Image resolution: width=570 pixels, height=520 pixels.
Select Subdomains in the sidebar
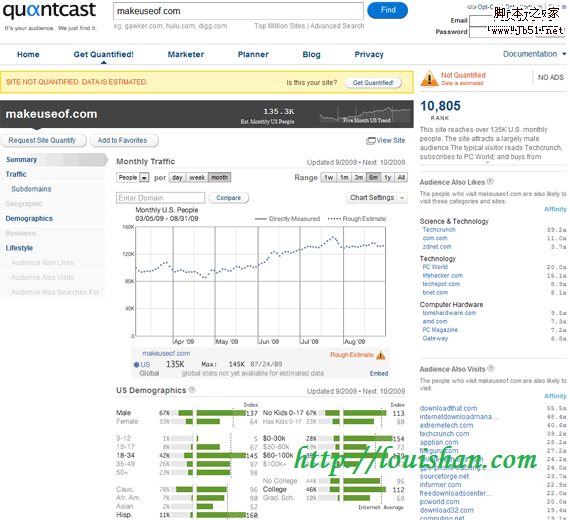[31, 189]
